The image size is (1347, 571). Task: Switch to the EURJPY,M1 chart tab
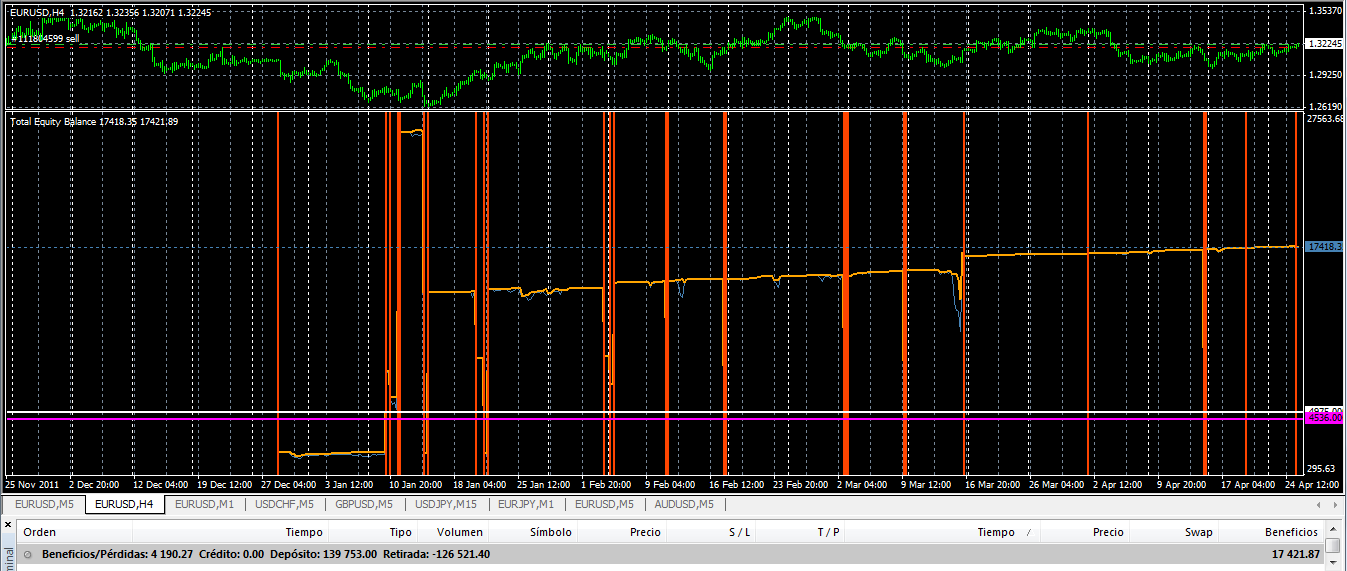(526, 504)
